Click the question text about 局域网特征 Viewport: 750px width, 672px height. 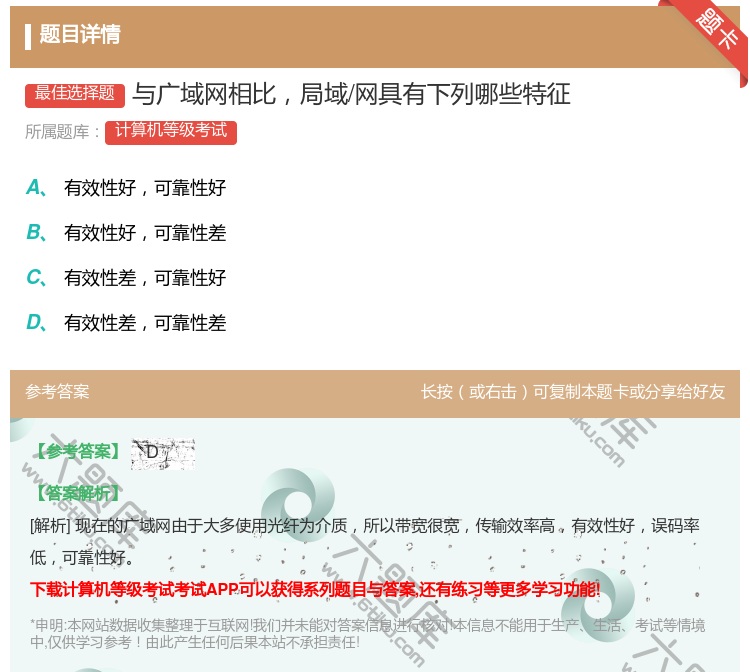click(351, 94)
